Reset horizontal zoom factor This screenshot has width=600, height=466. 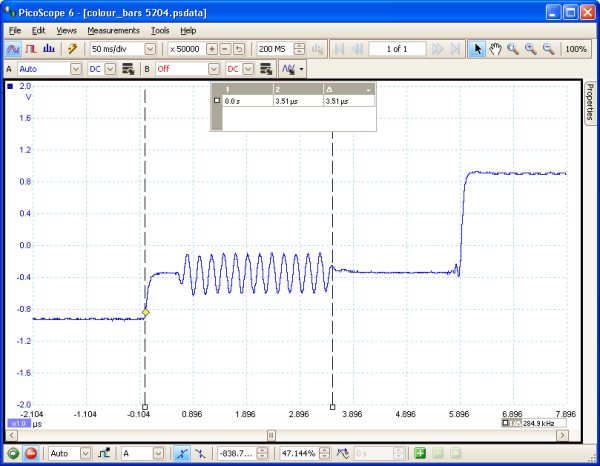coord(239,49)
